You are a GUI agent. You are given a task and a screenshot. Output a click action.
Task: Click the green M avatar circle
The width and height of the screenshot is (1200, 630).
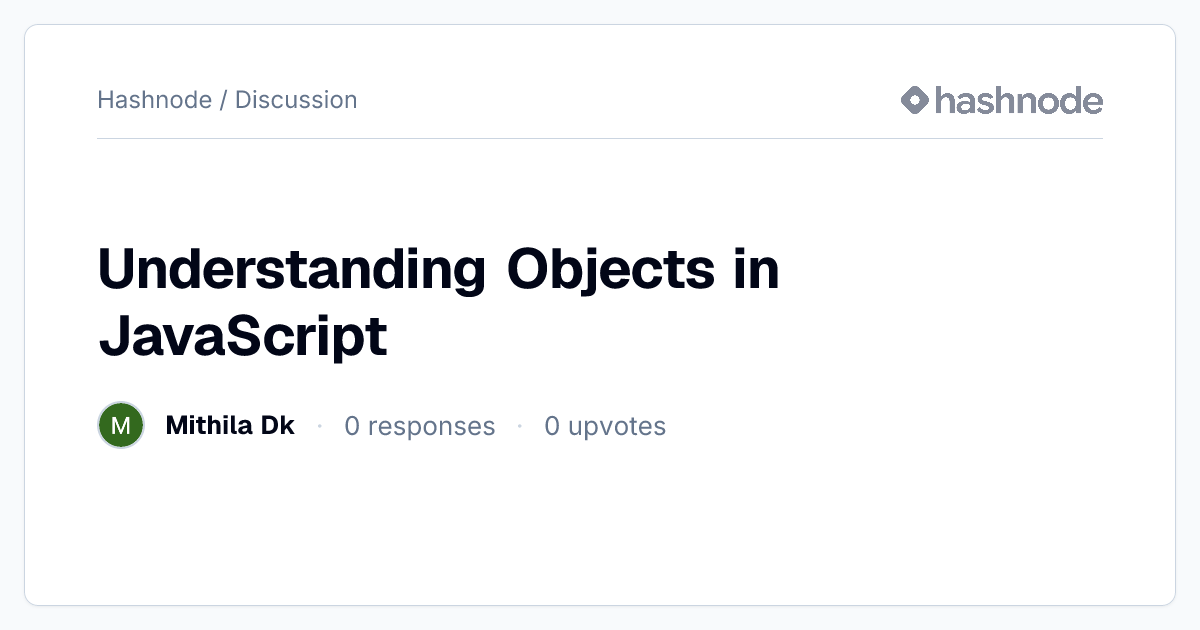coord(121,426)
